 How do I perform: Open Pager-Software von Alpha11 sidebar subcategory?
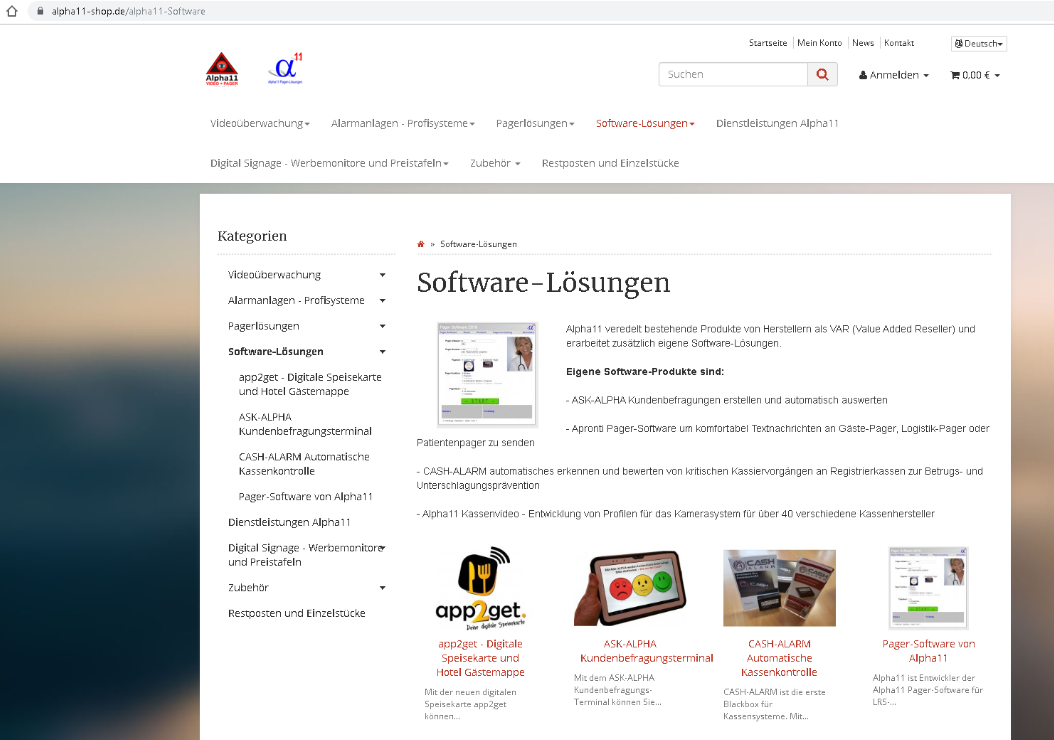click(305, 497)
